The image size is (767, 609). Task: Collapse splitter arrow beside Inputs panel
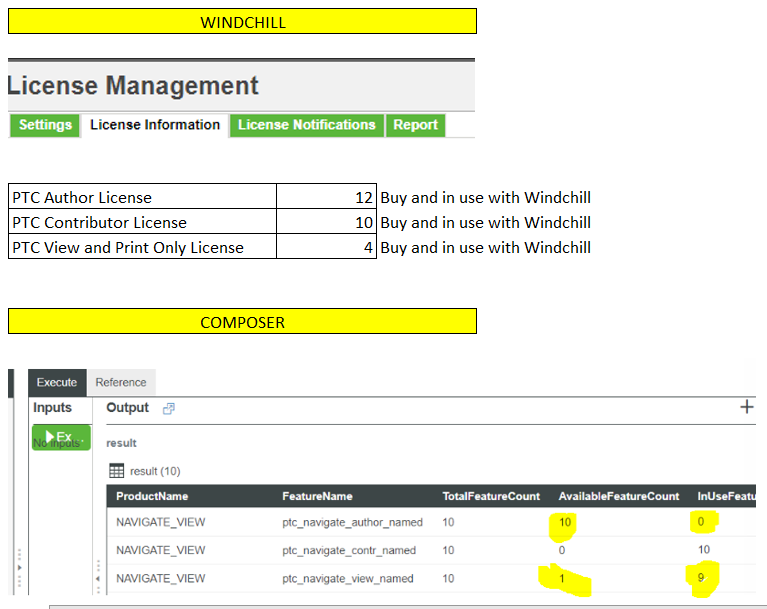pyautogui.click(x=98, y=579)
